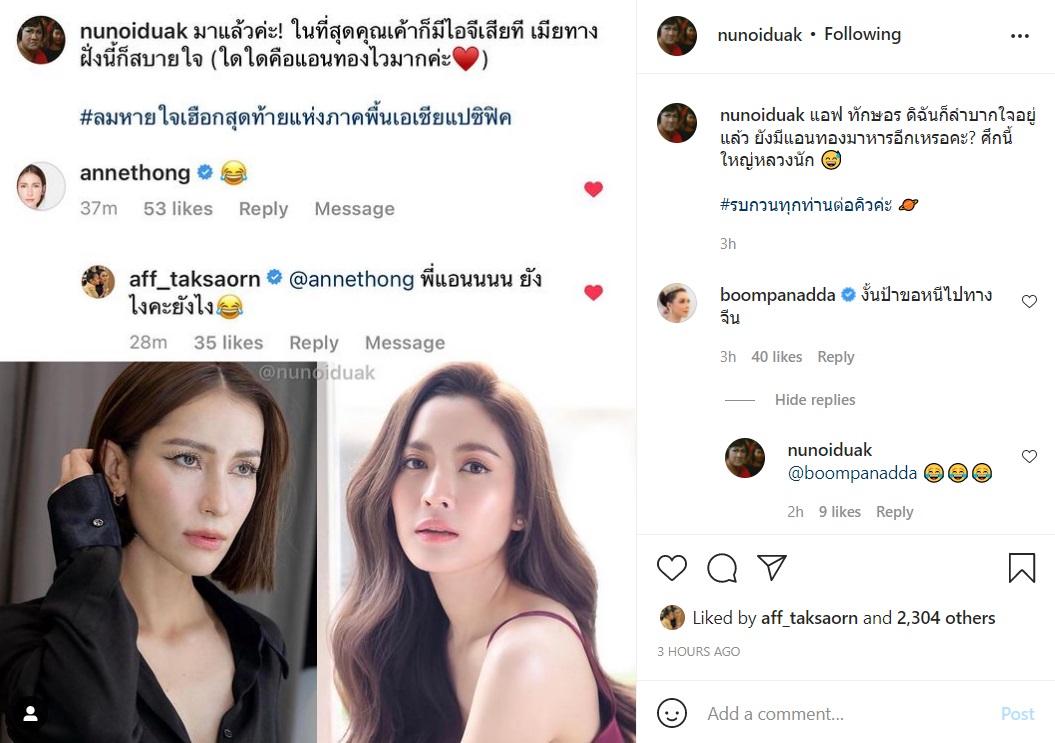Like boompanadda's comment heart
Viewport: 1055px width, 743px height.
click(x=1029, y=301)
